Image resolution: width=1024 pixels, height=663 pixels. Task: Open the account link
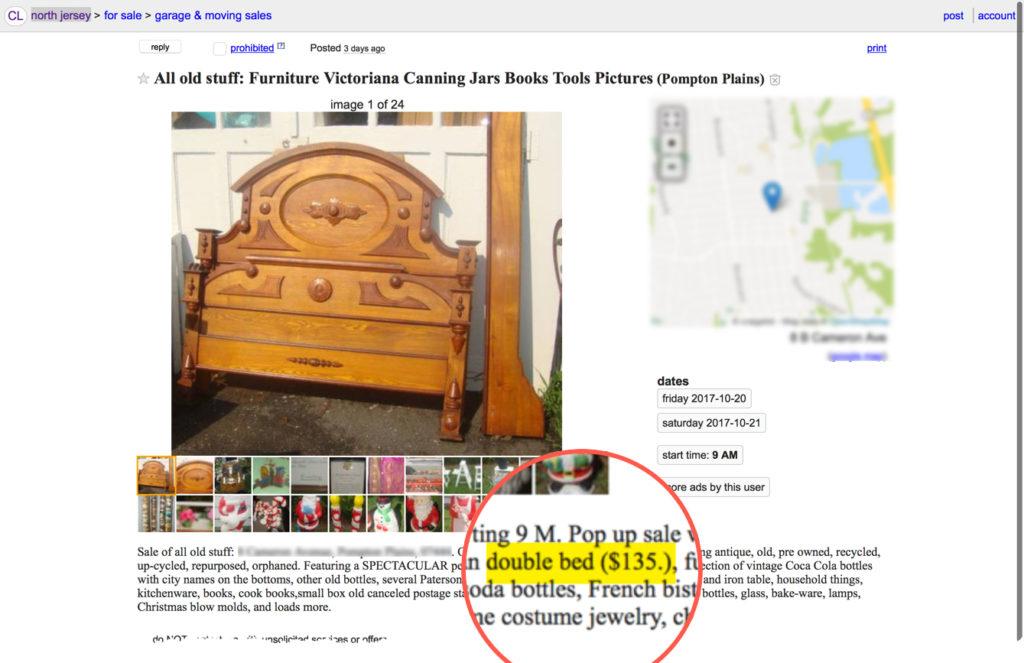click(996, 16)
